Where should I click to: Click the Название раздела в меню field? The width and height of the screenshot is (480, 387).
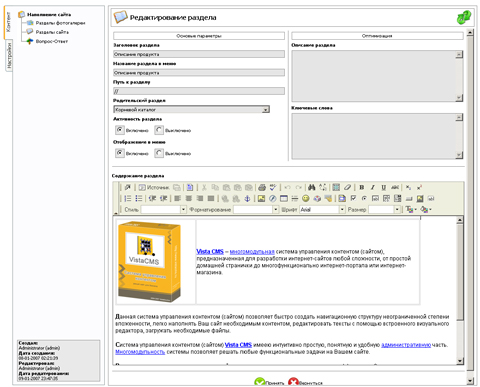pyautogui.click(x=199, y=73)
